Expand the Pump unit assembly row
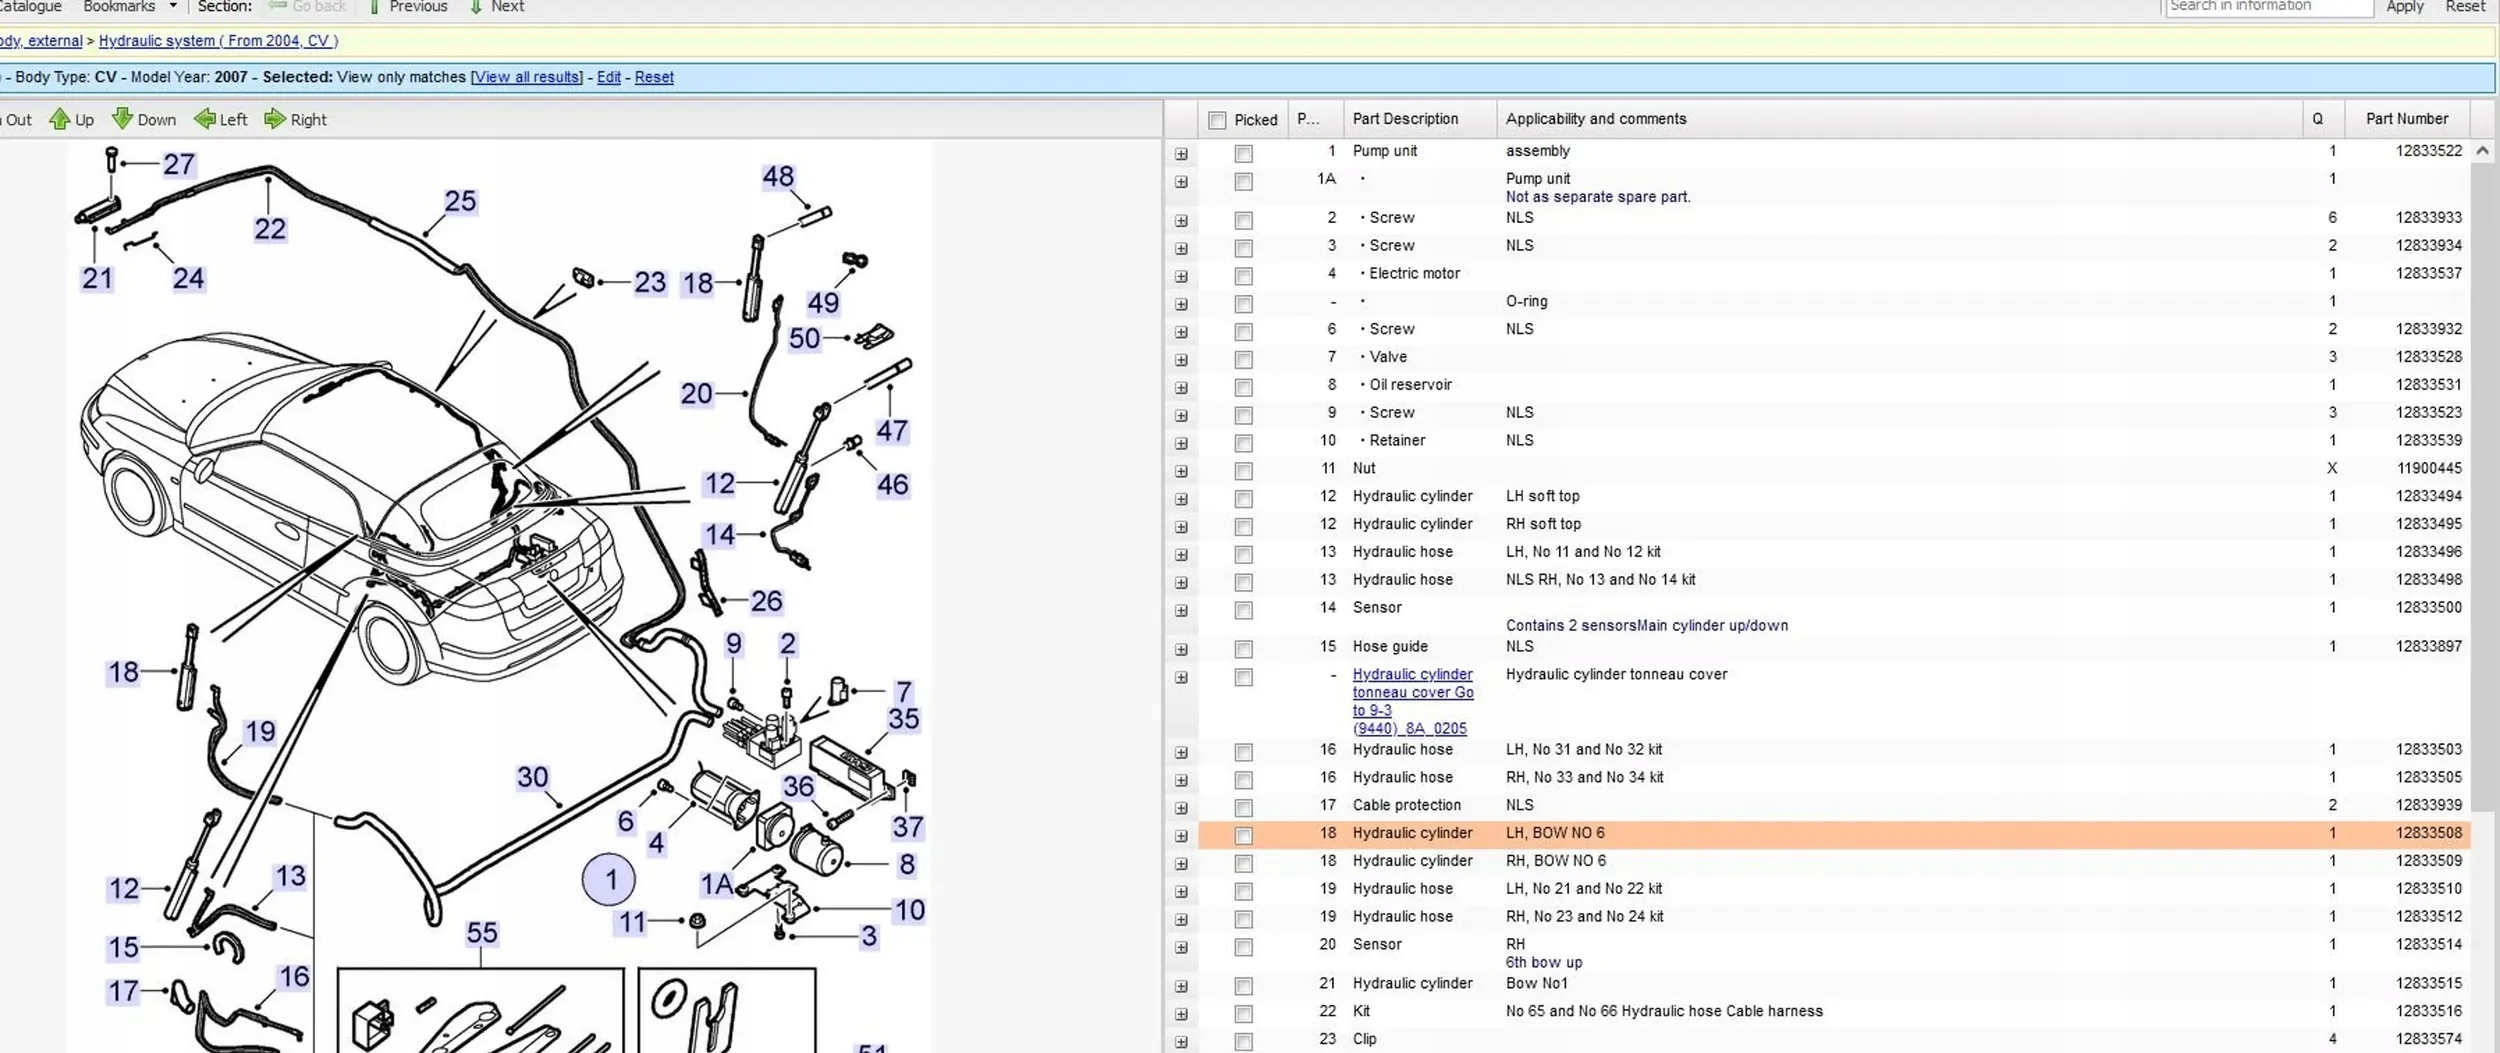This screenshot has width=2500, height=1053. 1181,154
